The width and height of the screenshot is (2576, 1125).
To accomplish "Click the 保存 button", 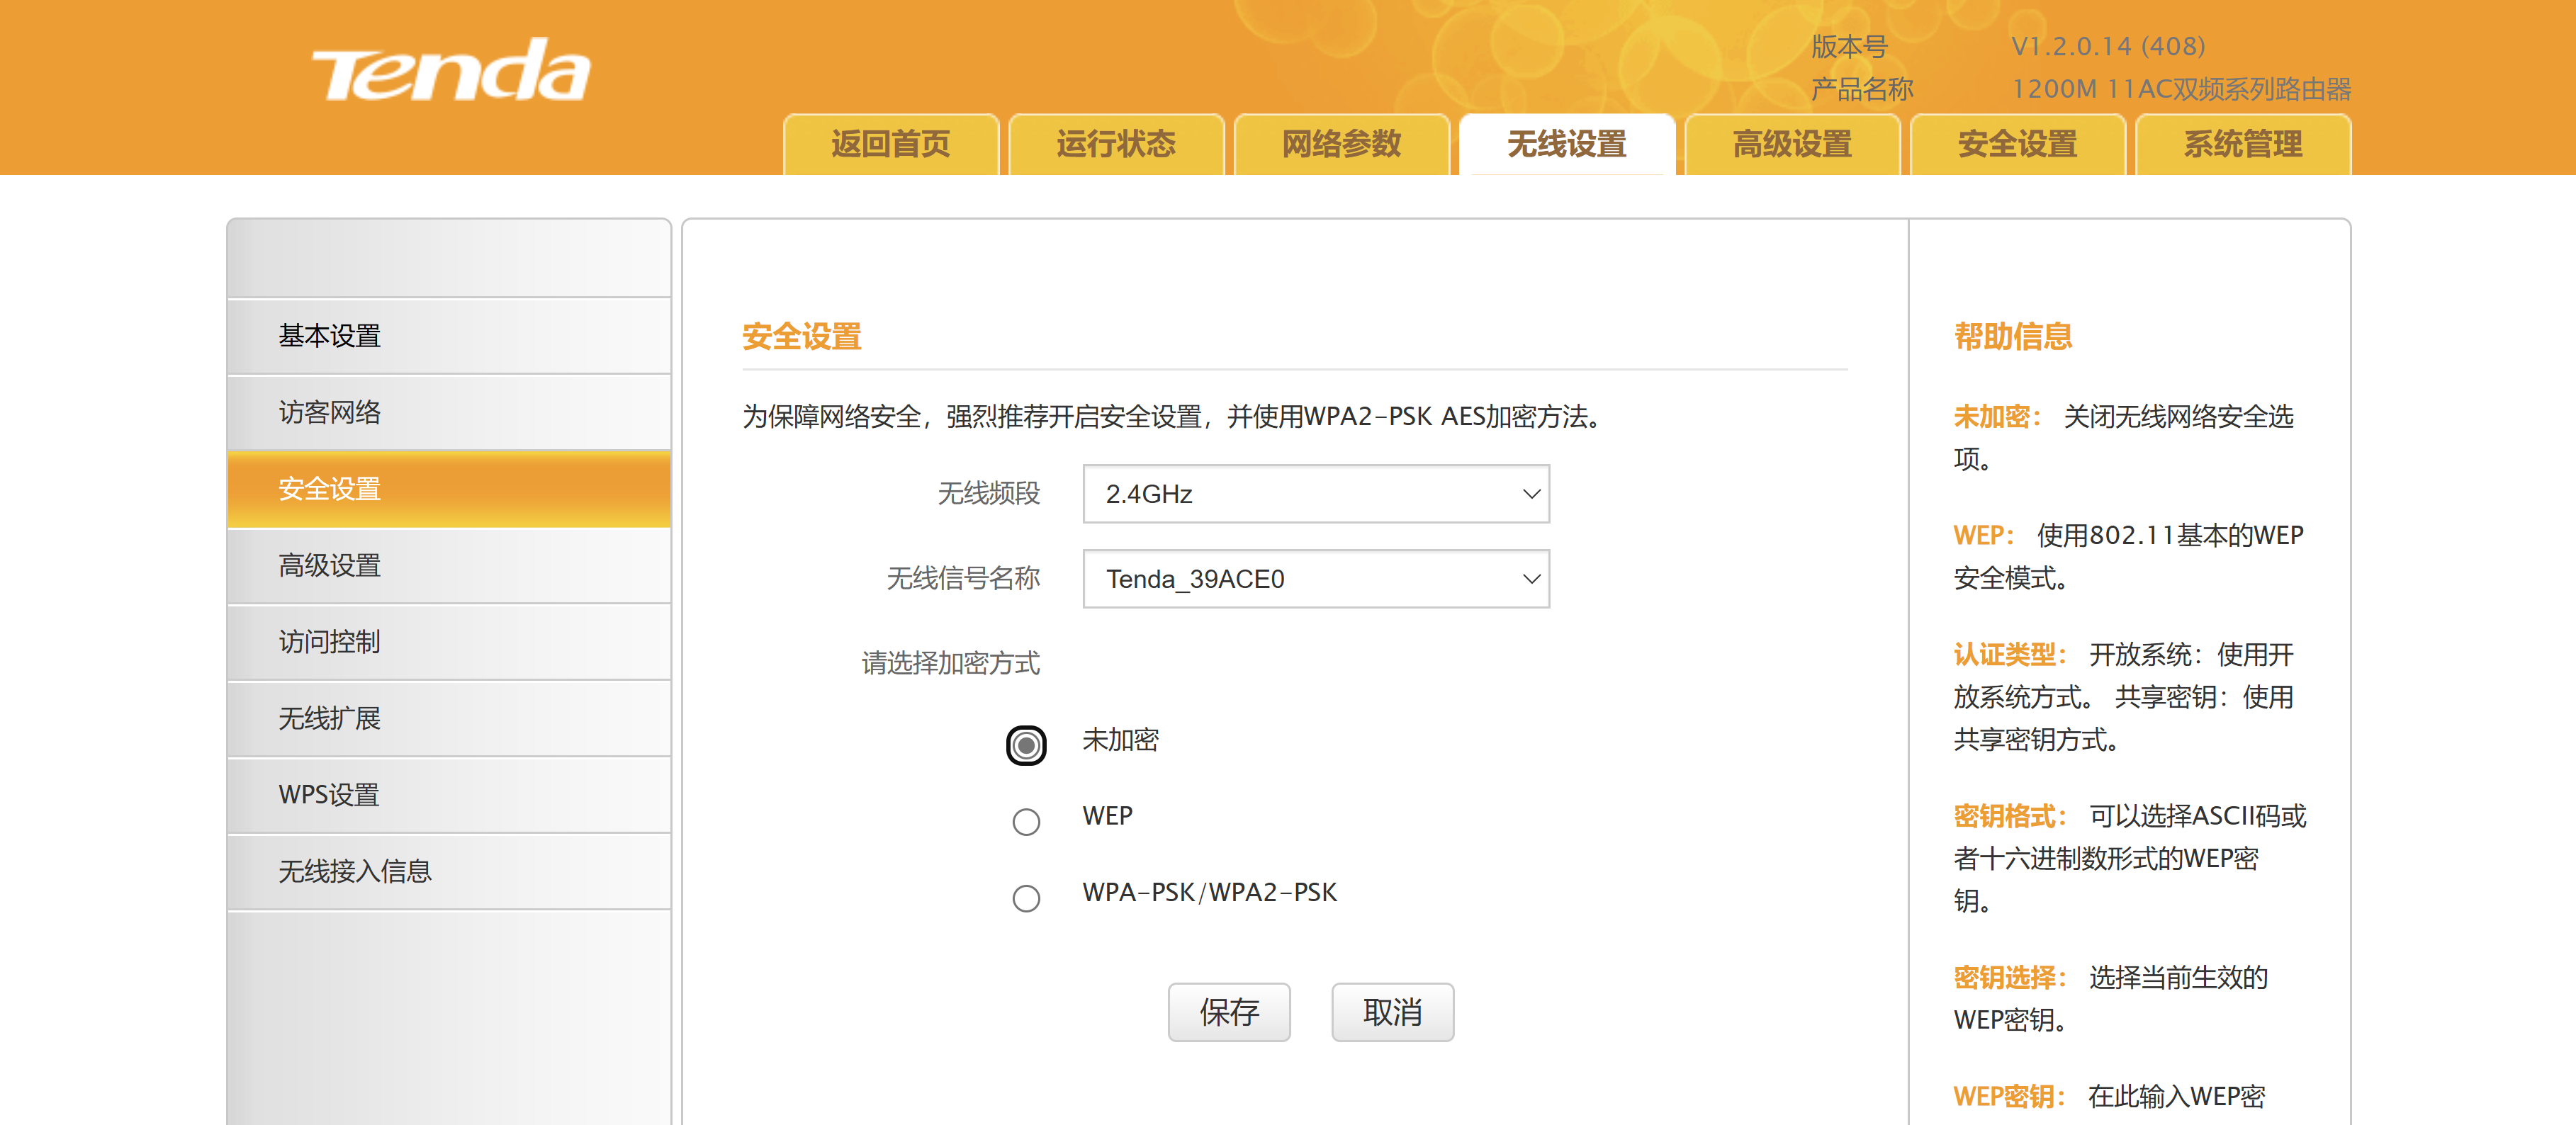I will coord(1228,1011).
